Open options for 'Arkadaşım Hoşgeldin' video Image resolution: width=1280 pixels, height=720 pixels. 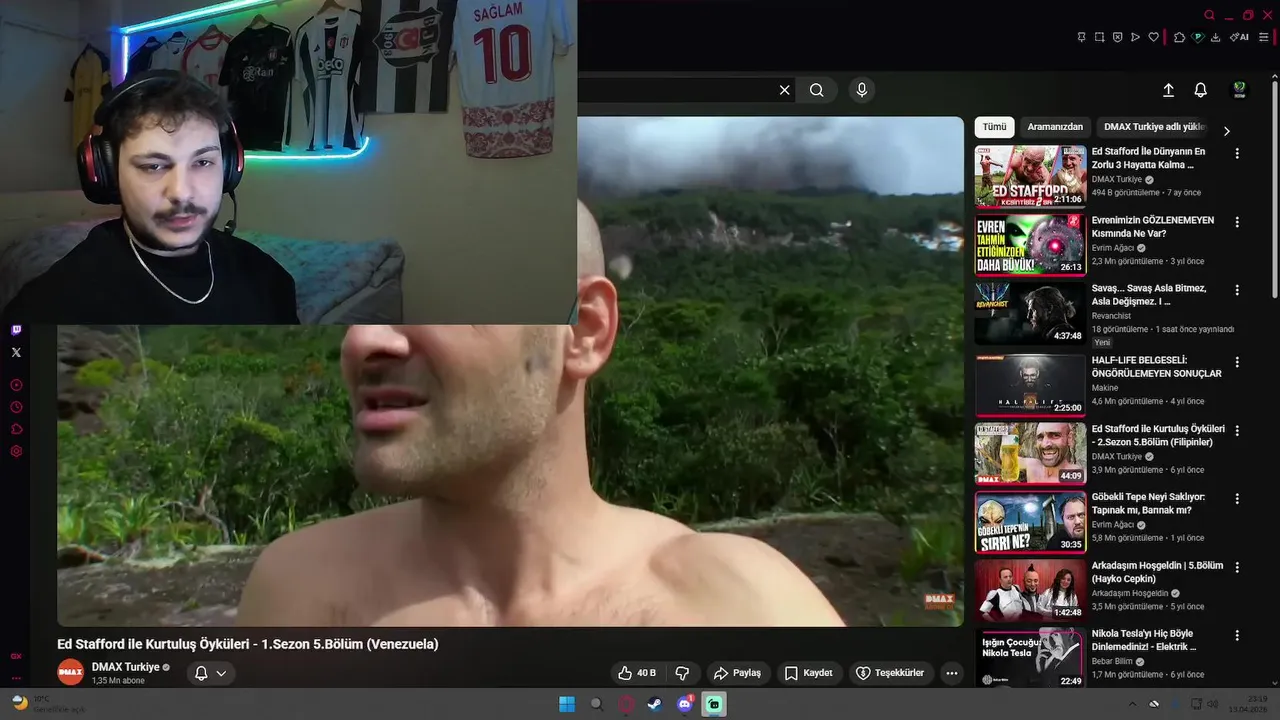click(x=1237, y=567)
